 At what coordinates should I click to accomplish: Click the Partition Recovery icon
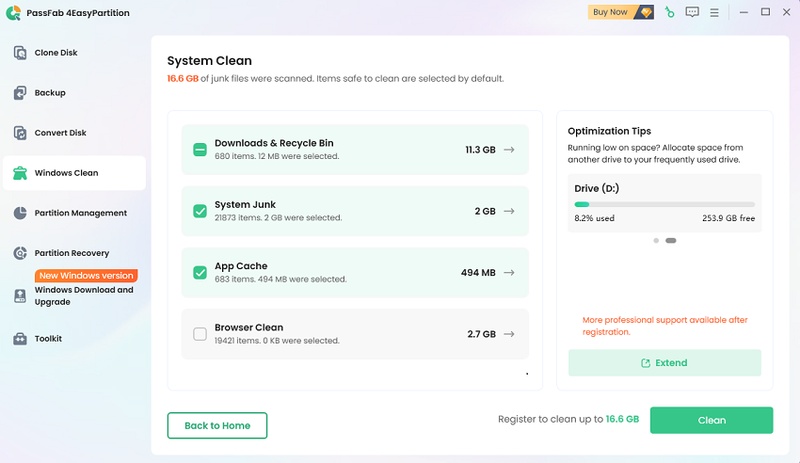pos(20,253)
